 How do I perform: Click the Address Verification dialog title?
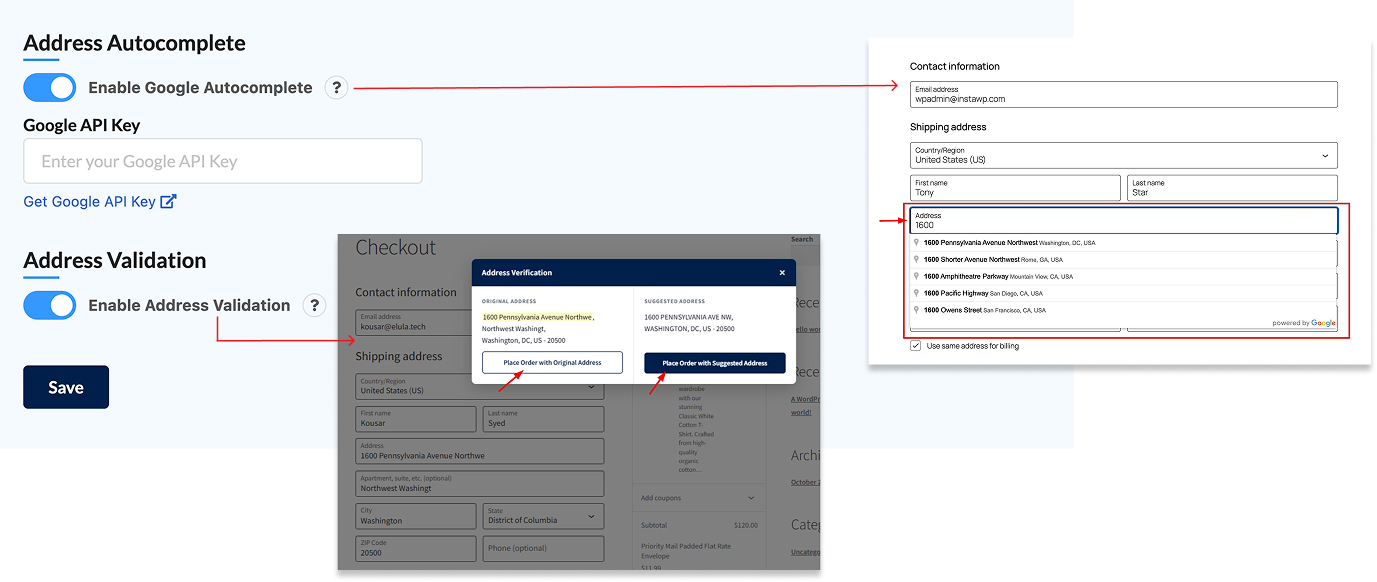(517, 272)
